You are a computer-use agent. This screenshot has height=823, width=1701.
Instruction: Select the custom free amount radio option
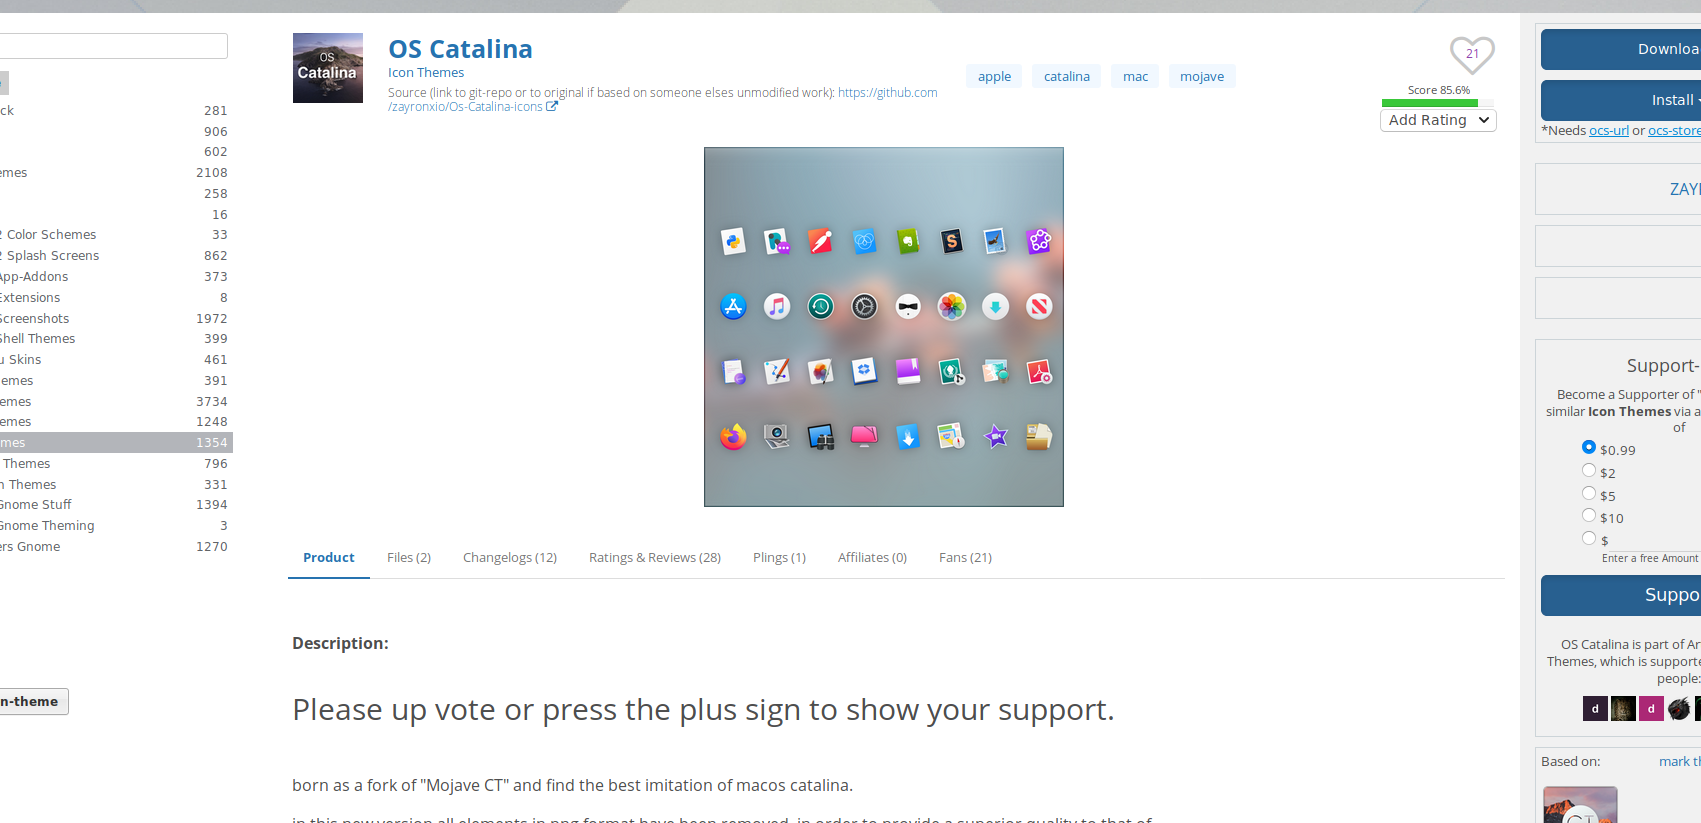coord(1589,538)
